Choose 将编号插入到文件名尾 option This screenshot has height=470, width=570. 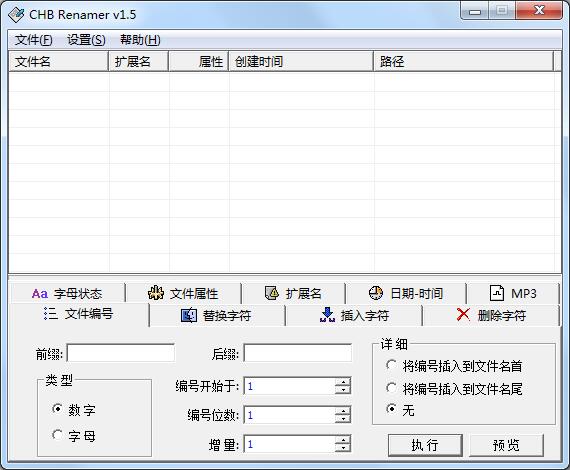click(x=392, y=388)
